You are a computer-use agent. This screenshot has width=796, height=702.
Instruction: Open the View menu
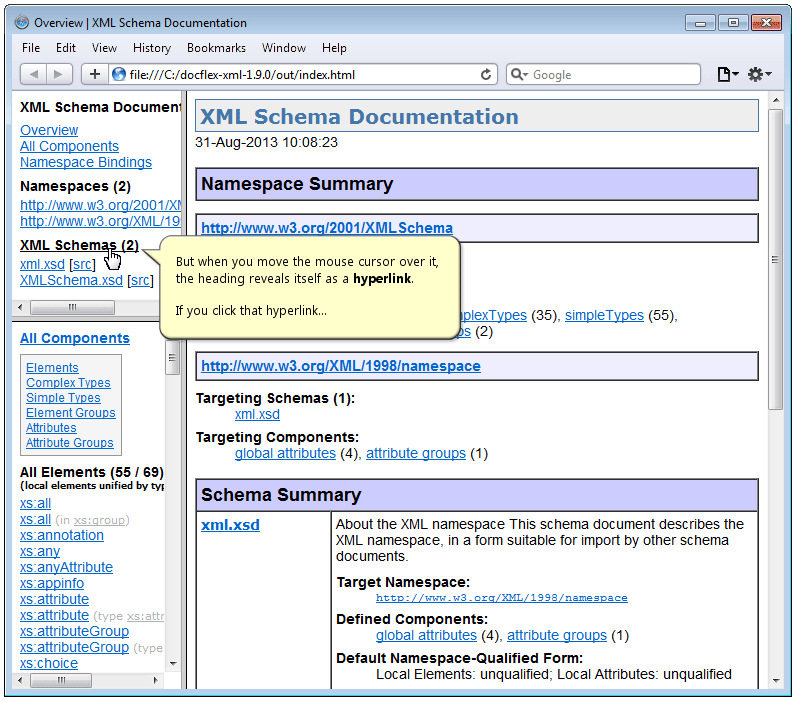pos(104,47)
